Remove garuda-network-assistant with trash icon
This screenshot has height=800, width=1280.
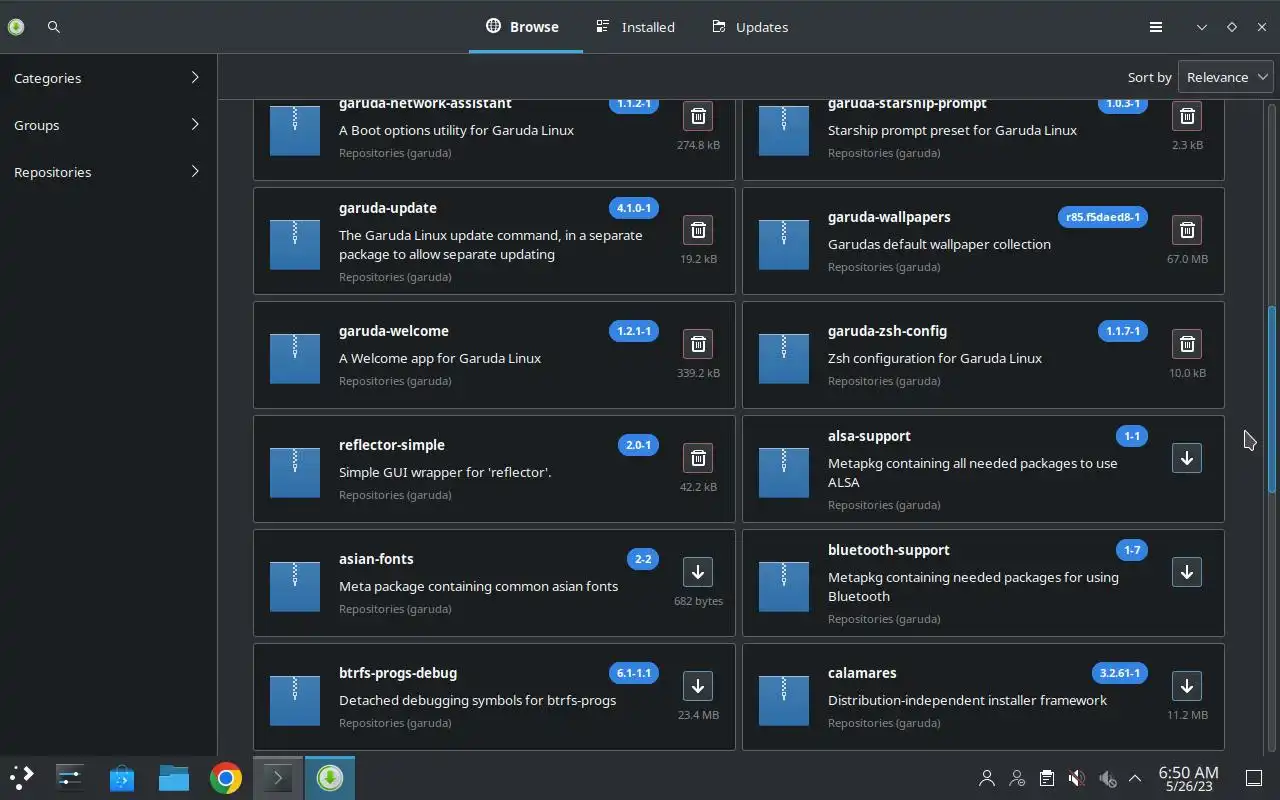(698, 116)
